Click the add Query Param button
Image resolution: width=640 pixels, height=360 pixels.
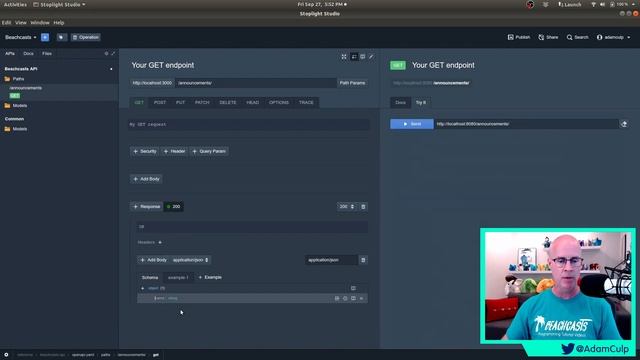pyautogui.click(x=209, y=151)
